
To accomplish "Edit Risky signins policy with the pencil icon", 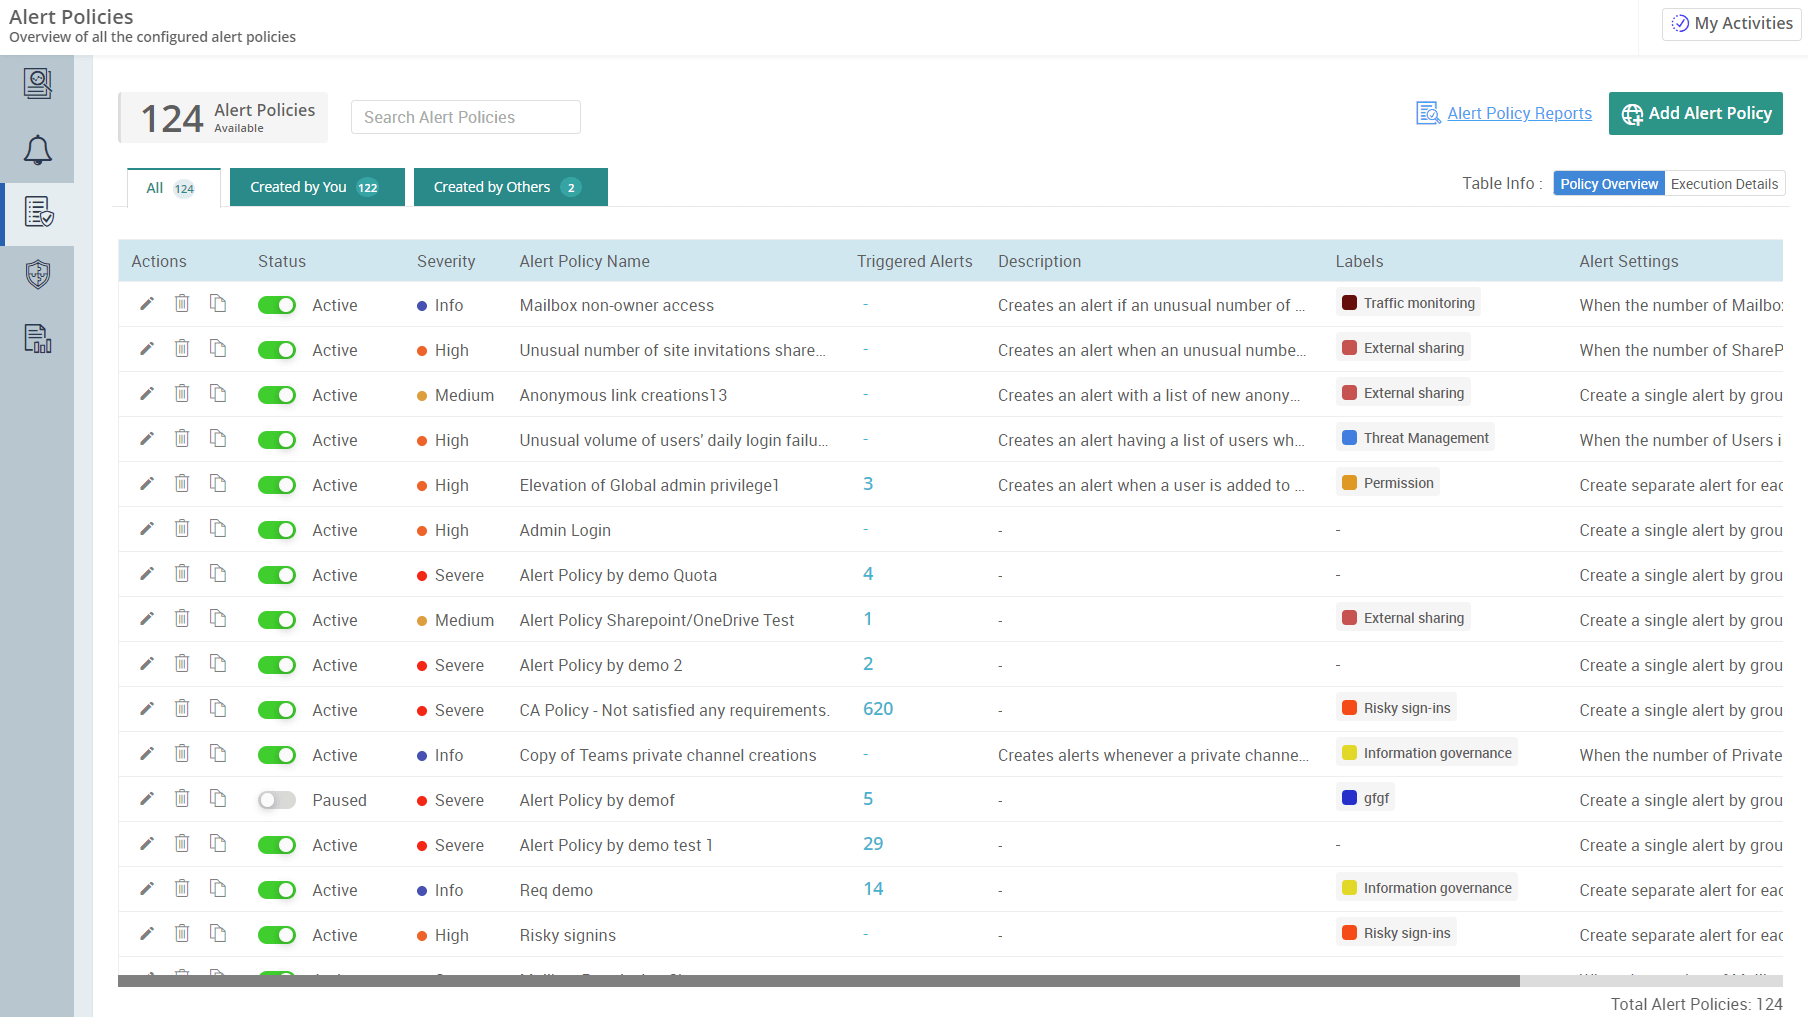I will click(146, 933).
